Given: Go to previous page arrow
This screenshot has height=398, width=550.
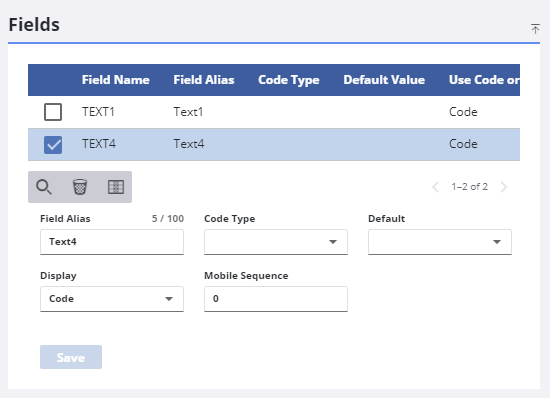Looking at the screenshot, I should click(x=436, y=187).
